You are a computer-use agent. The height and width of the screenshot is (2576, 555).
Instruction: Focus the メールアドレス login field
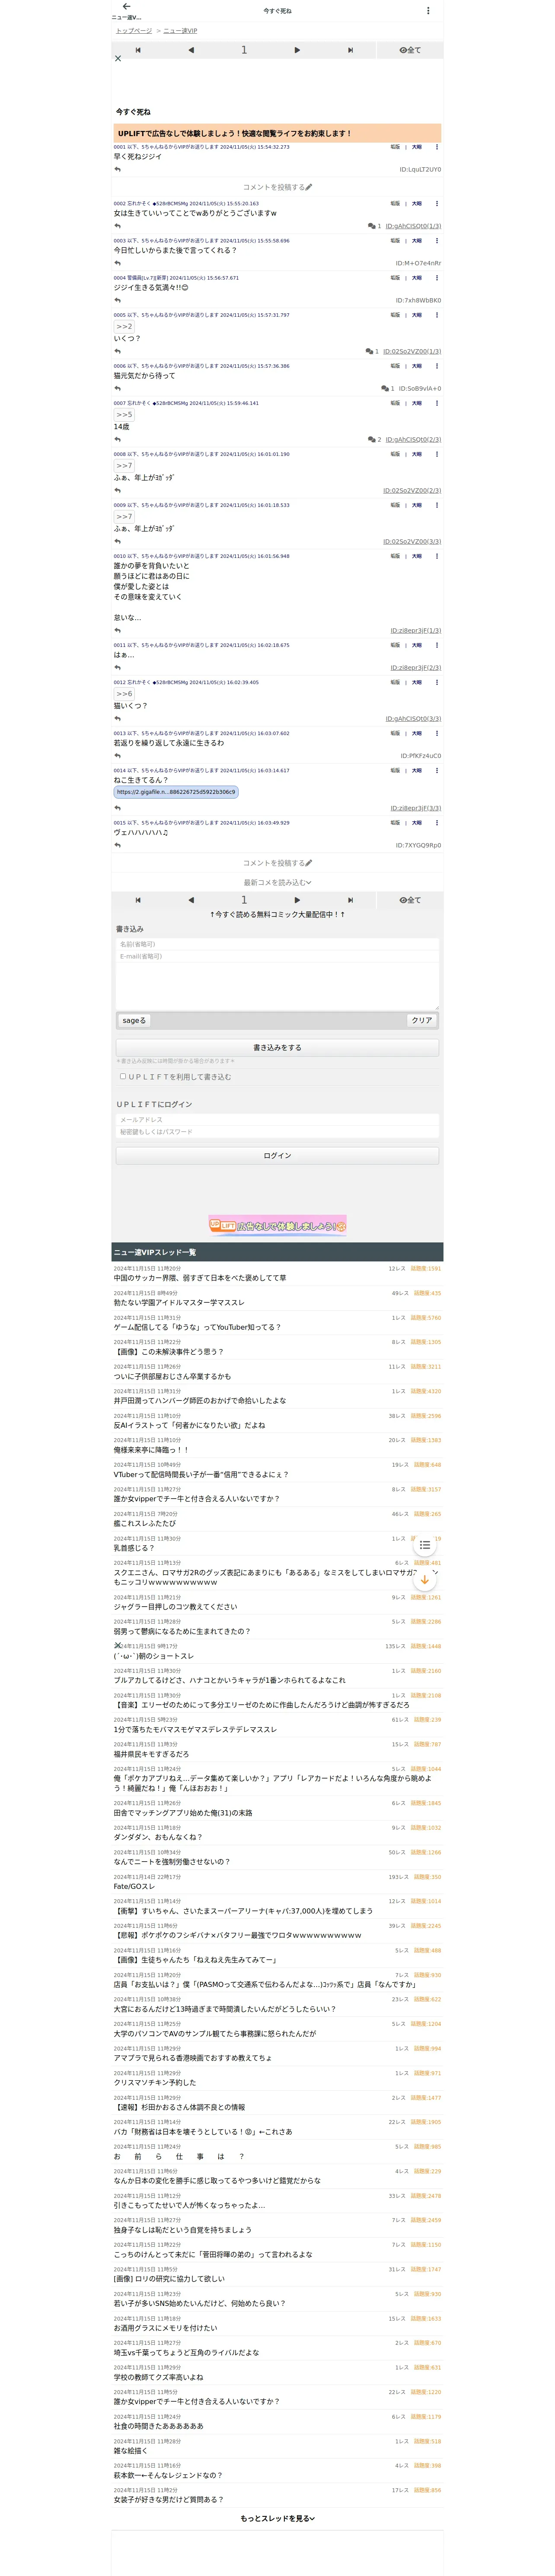coord(277,1120)
